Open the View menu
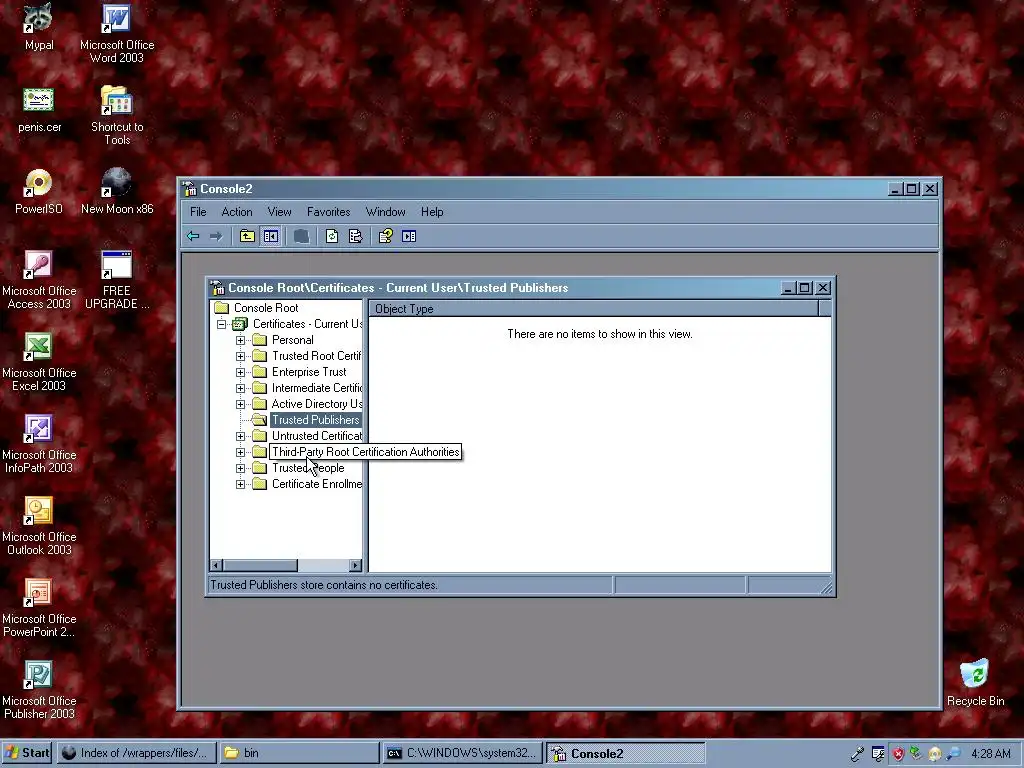The height and width of the screenshot is (768, 1024). [x=279, y=212]
